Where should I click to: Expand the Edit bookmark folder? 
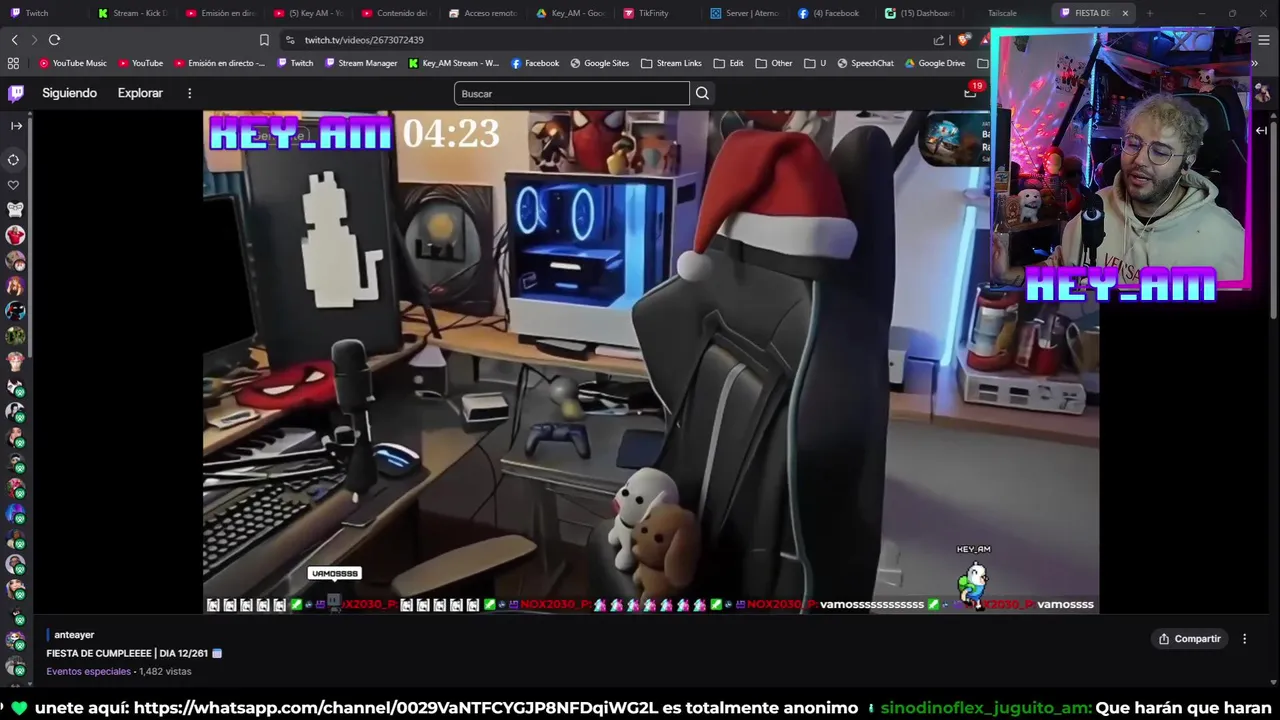728,63
